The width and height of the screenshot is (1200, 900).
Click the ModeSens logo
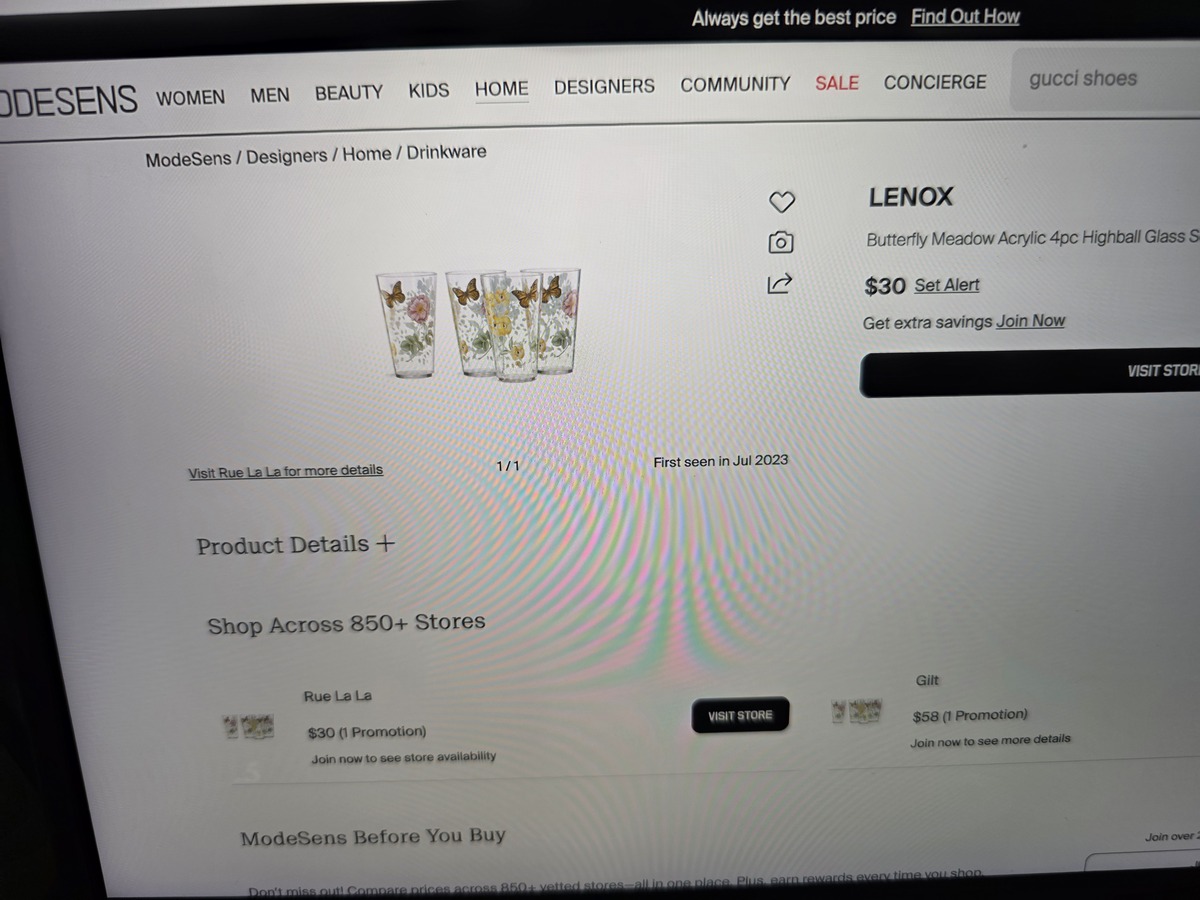click(68, 100)
